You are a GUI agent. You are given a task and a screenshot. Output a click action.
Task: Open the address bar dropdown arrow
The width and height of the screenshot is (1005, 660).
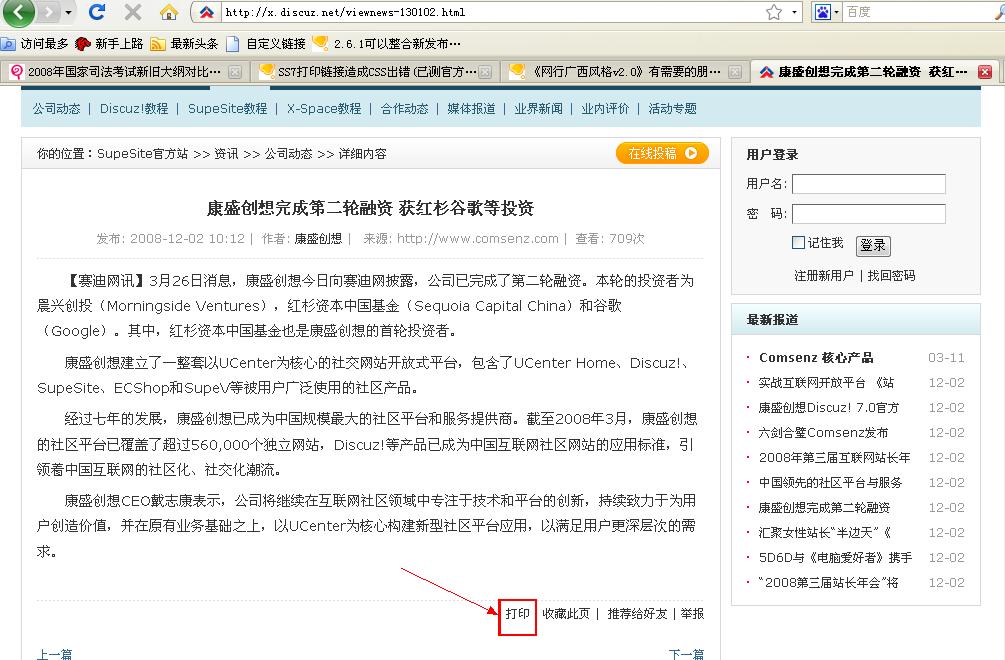click(794, 12)
